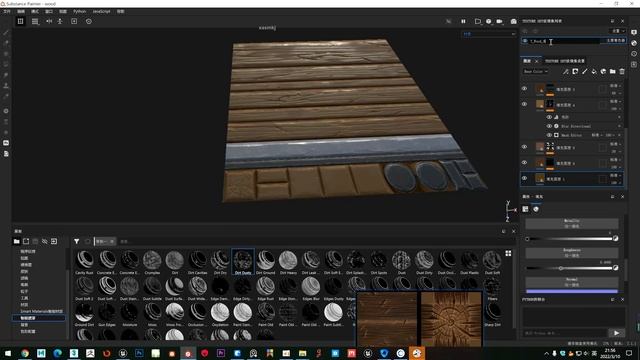Screen dimensions: 640x360
Task: Click the Roughness uniform color button
Action: [571, 253]
